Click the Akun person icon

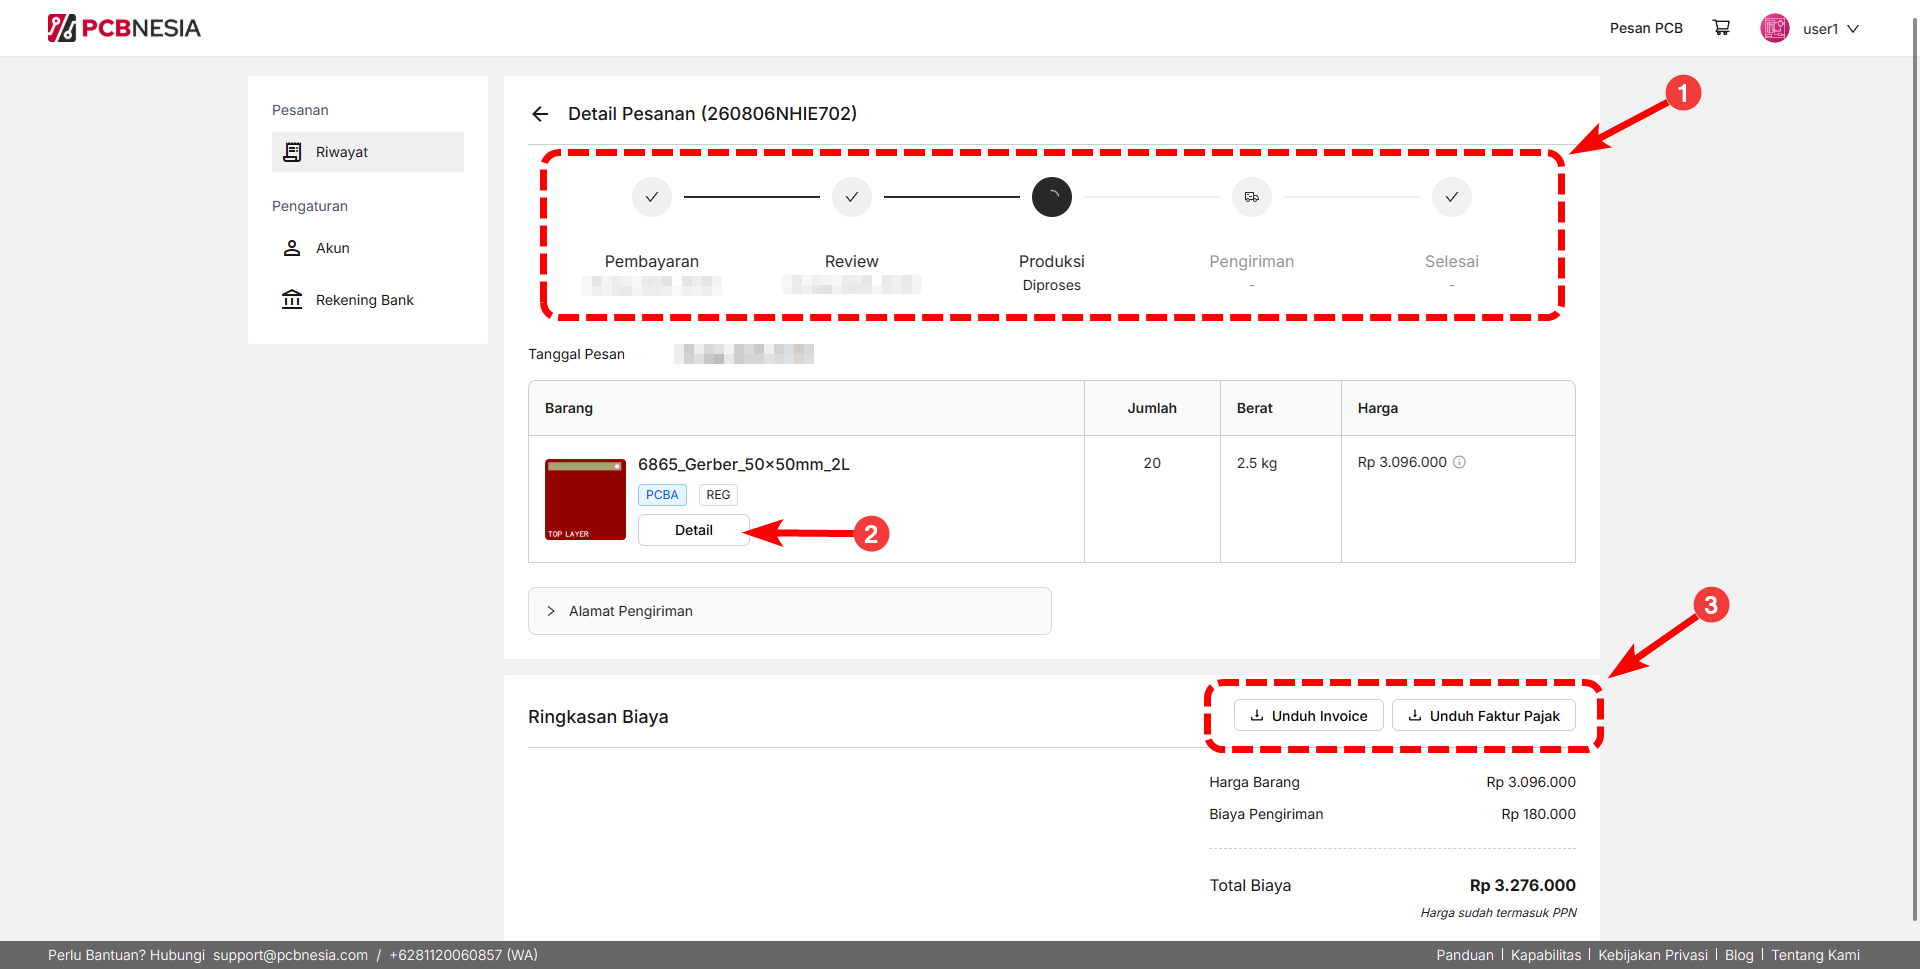(292, 248)
